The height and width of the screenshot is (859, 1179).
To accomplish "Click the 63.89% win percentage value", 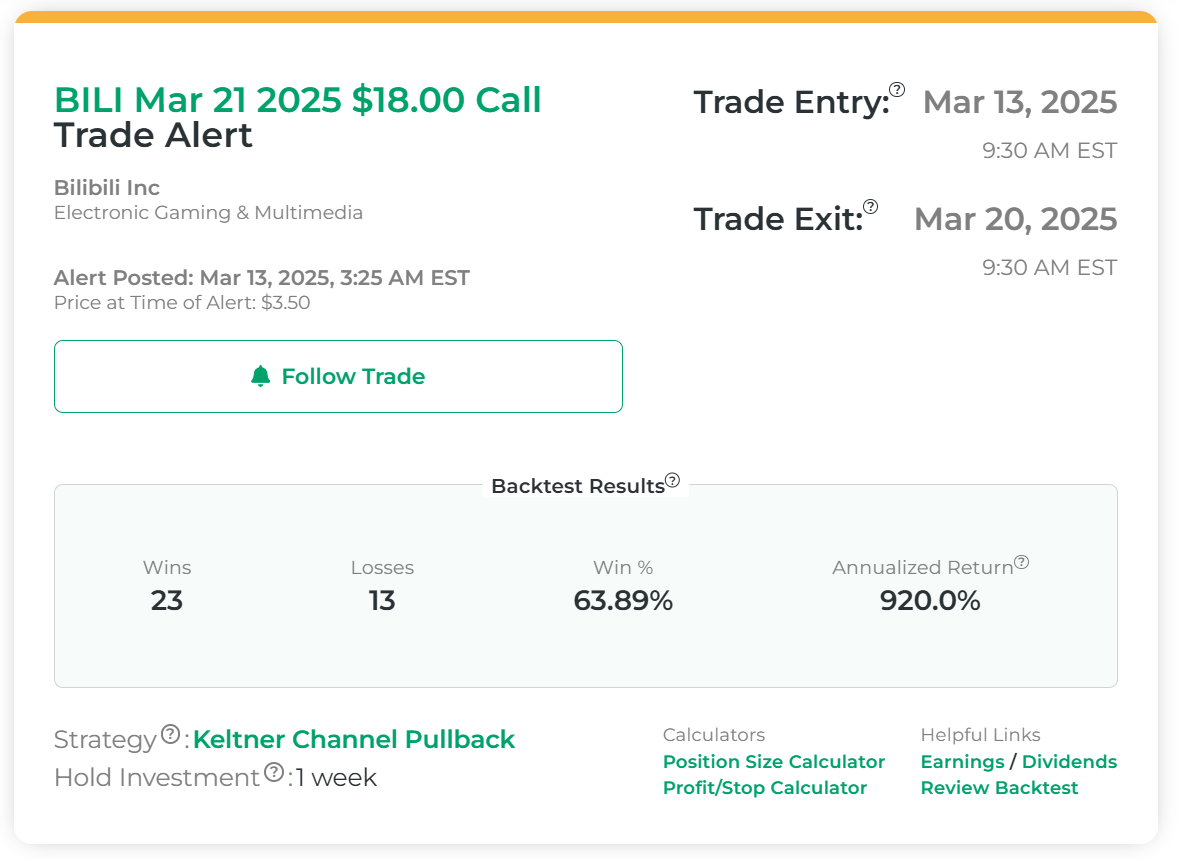I will pyautogui.click(x=623, y=601).
